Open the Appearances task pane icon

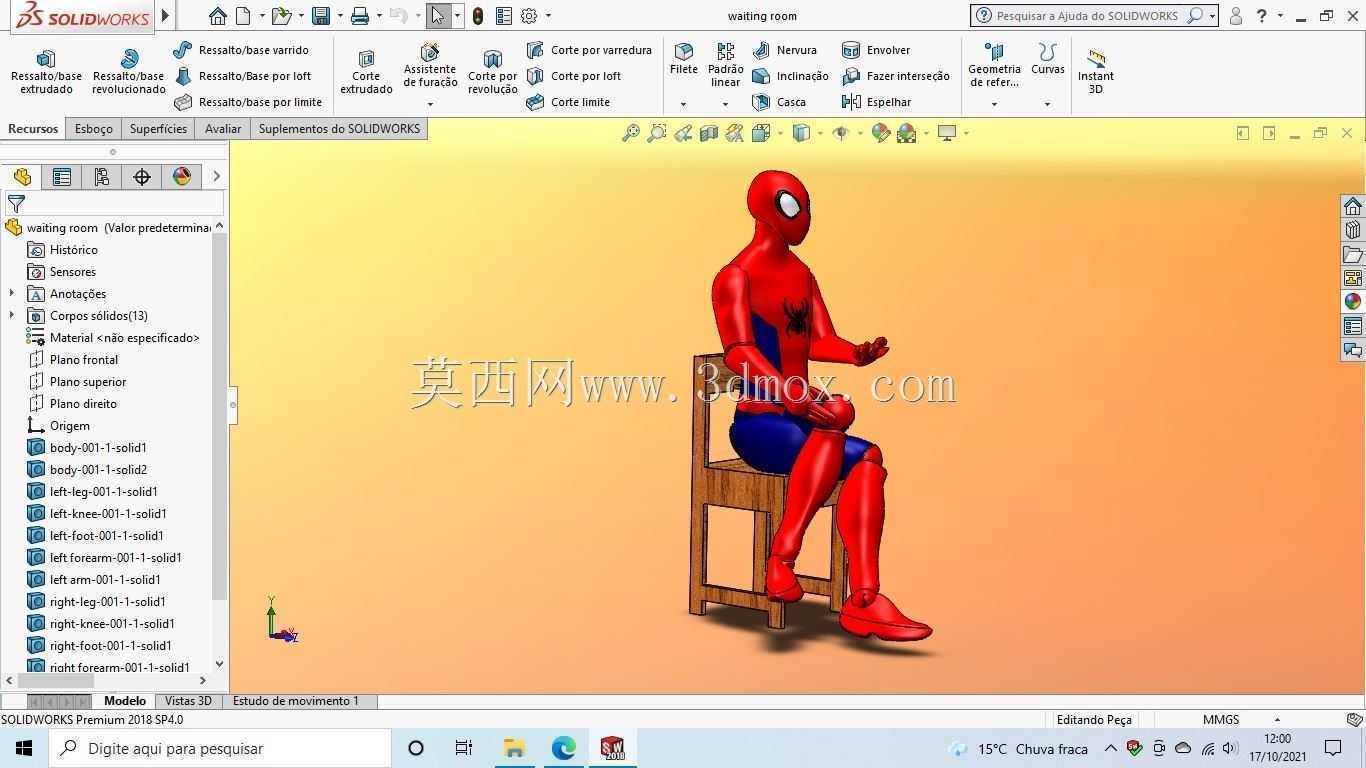click(1352, 301)
